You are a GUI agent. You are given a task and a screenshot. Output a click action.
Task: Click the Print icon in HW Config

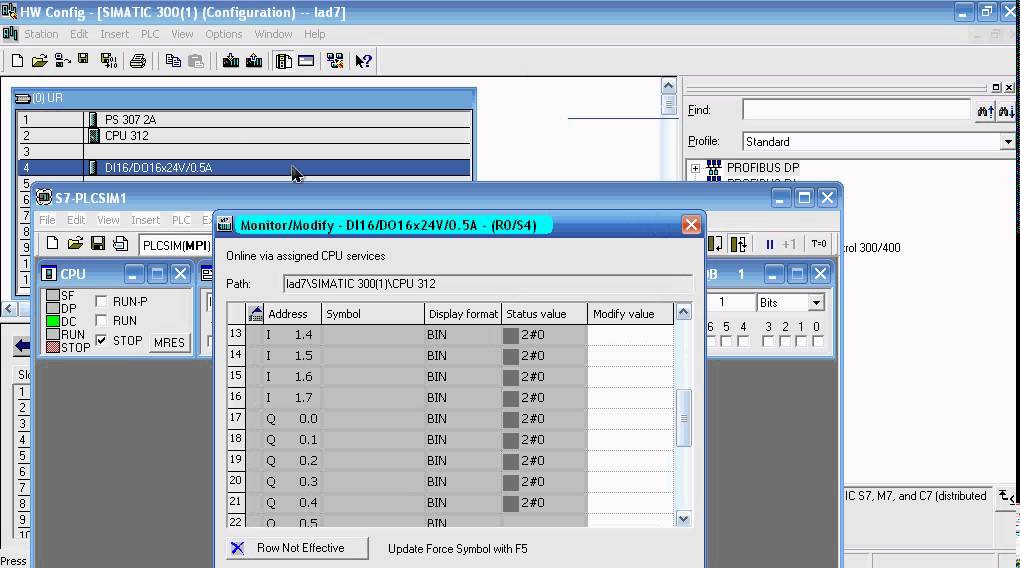click(138, 61)
